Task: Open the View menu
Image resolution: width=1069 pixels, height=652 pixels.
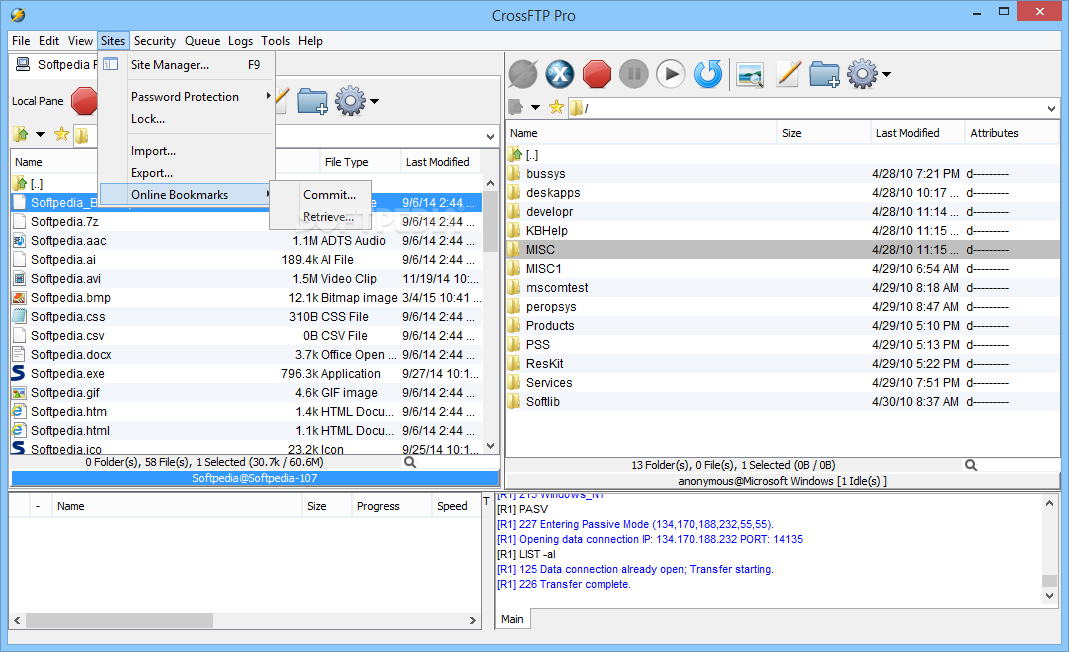Action: (x=80, y=41)
